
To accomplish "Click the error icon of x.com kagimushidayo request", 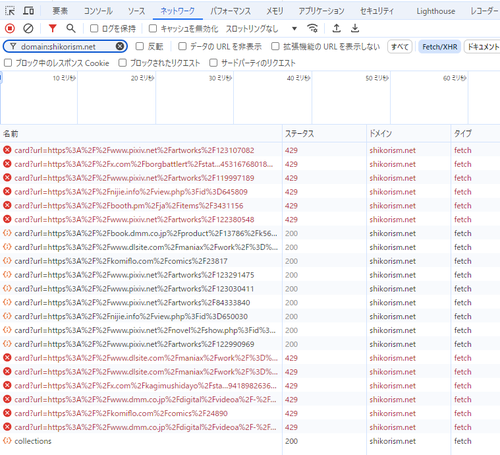I will (7, 385).
